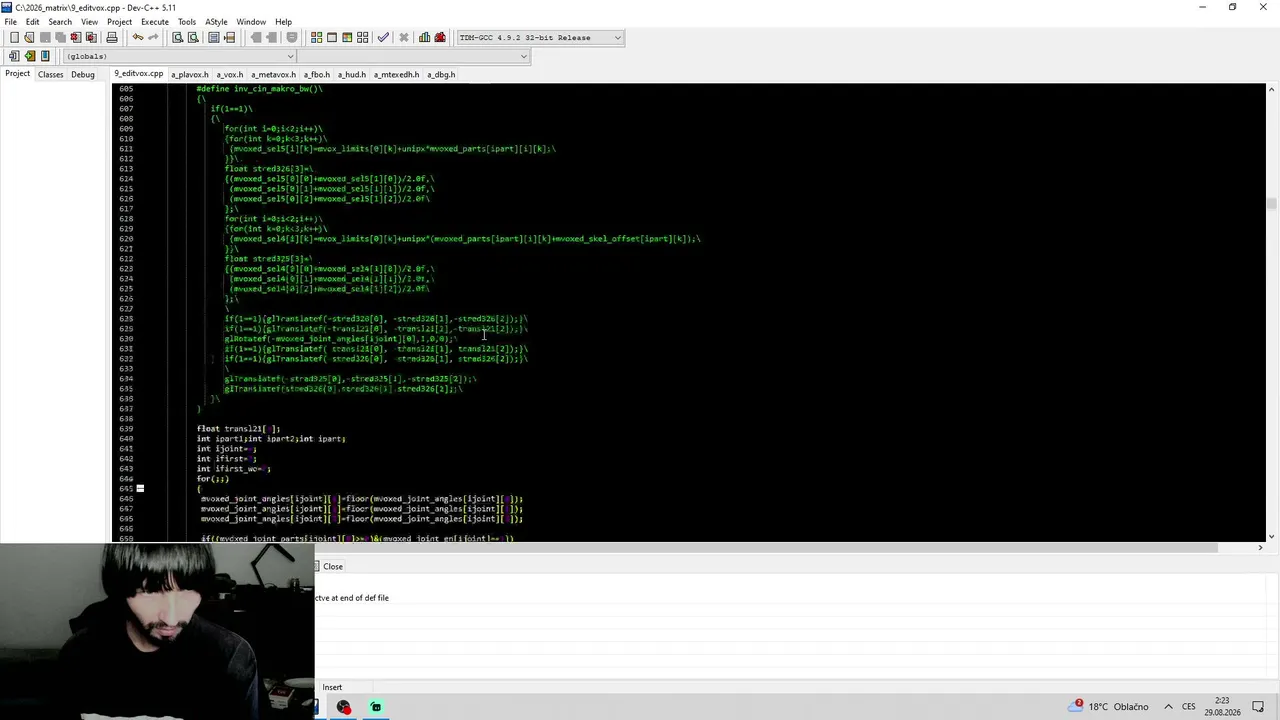
Task: Open the Tools menu
Action: click(x=187, y=22)
